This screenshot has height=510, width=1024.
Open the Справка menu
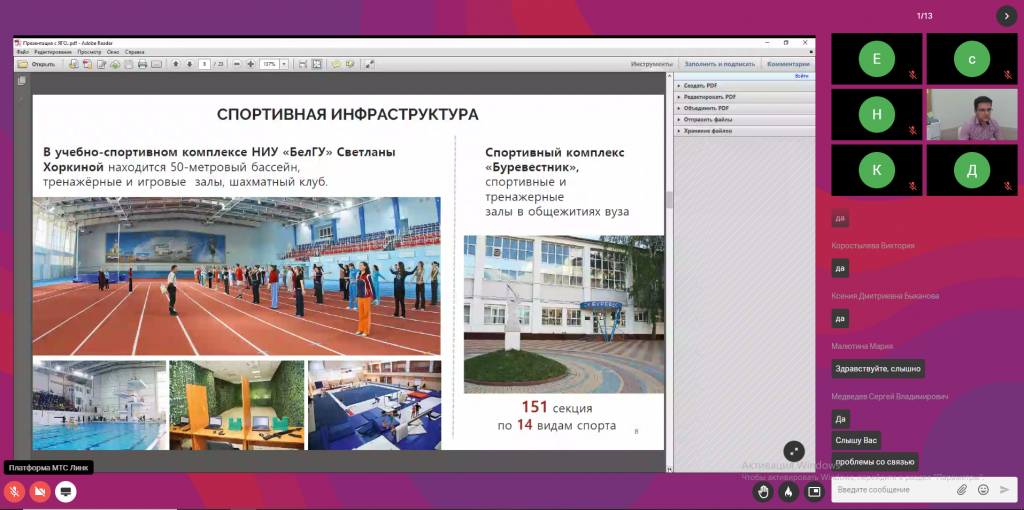tap(135, 52)
